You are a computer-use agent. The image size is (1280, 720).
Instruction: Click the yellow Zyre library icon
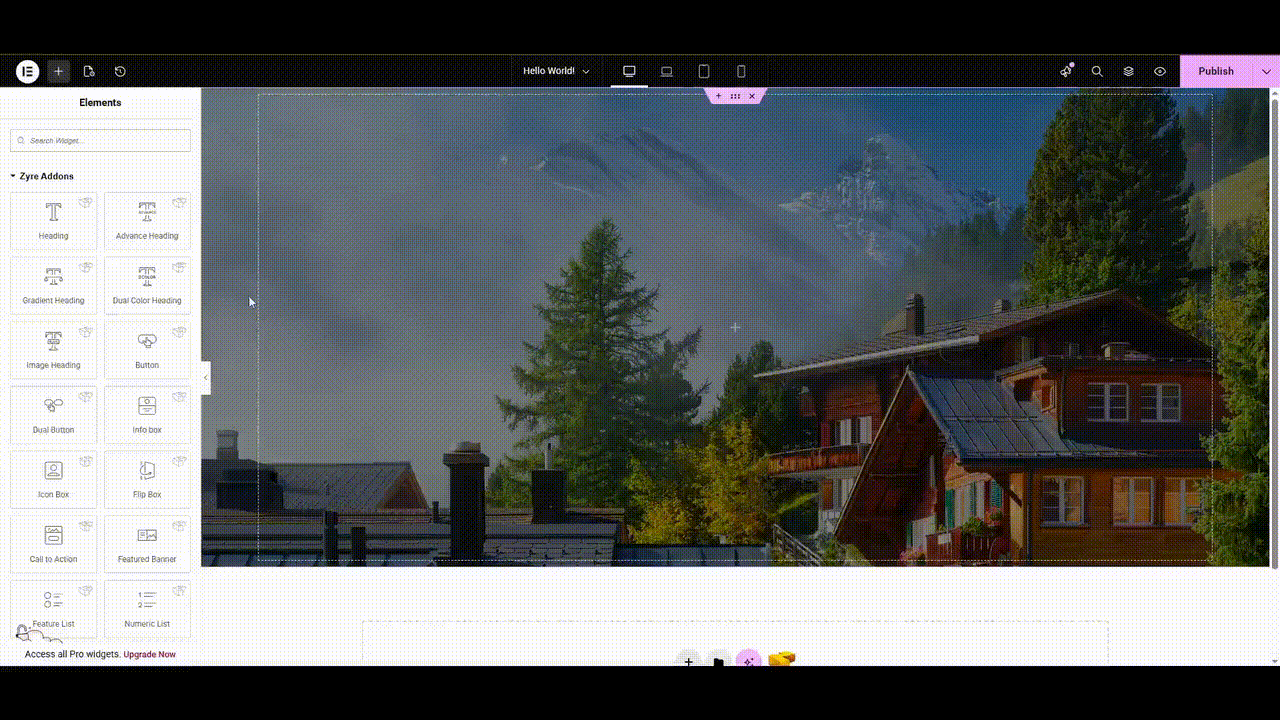coord(782,659)
